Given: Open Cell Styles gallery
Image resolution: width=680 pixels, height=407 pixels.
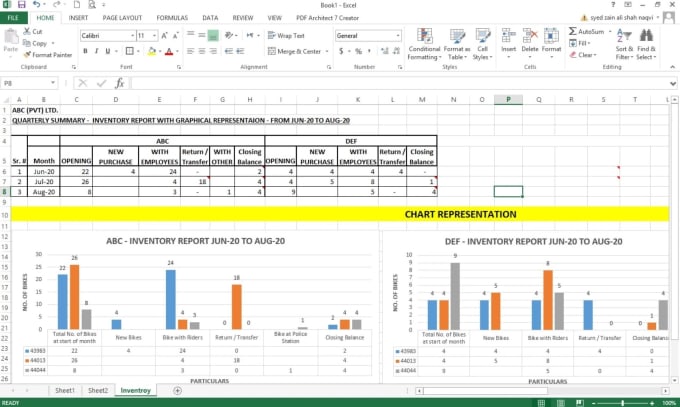Looking at the screenshot, I should pos(482,44).
